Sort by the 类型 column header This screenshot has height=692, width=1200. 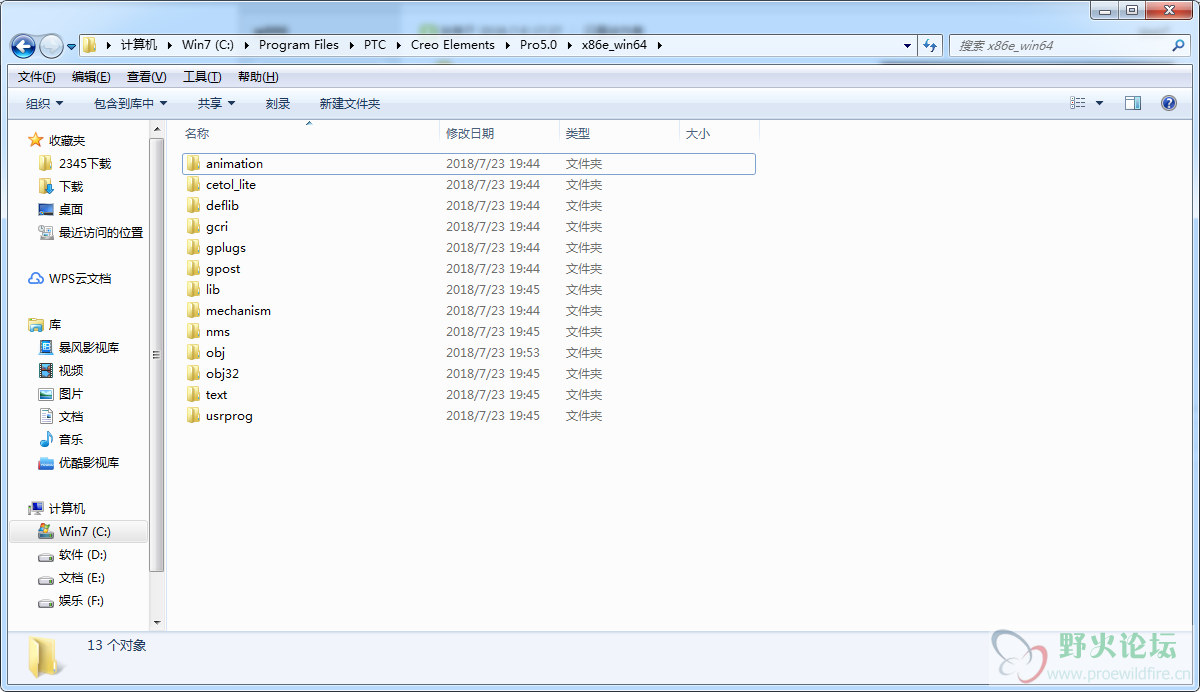(x=619, y=133)
